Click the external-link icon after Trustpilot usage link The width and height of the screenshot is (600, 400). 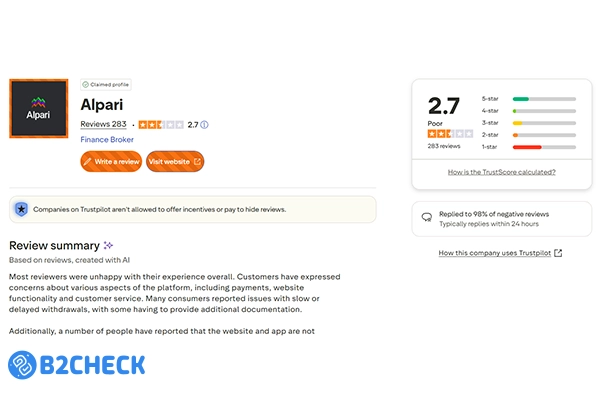click(558, 253)
